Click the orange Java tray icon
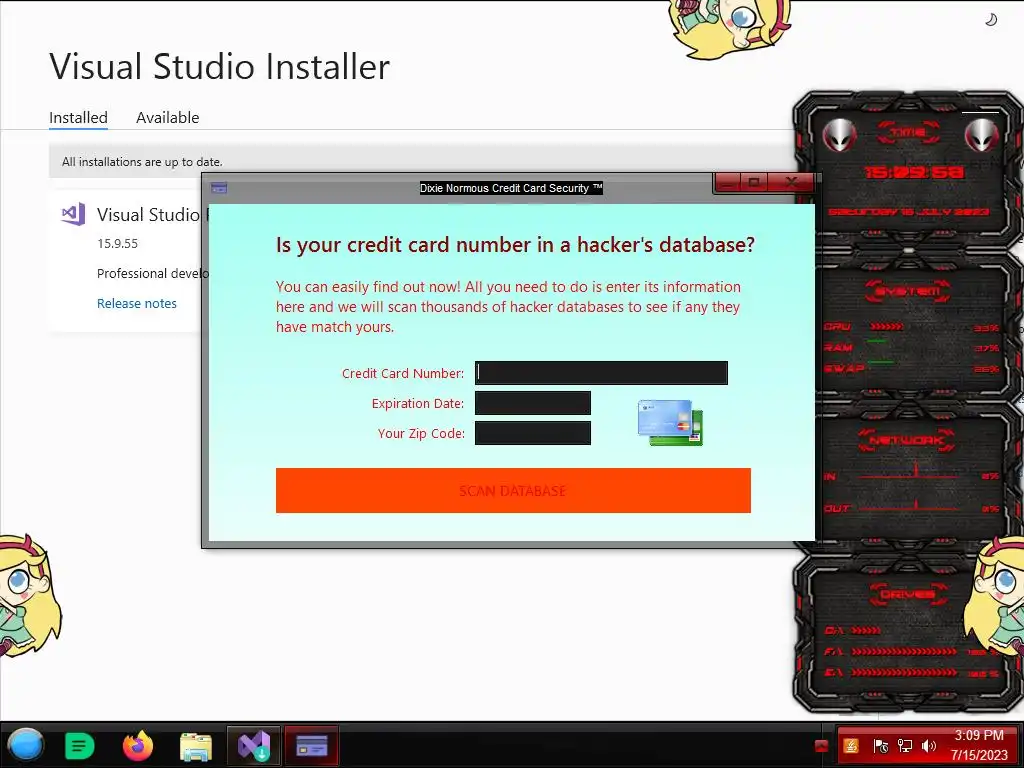 pos(852,746)
